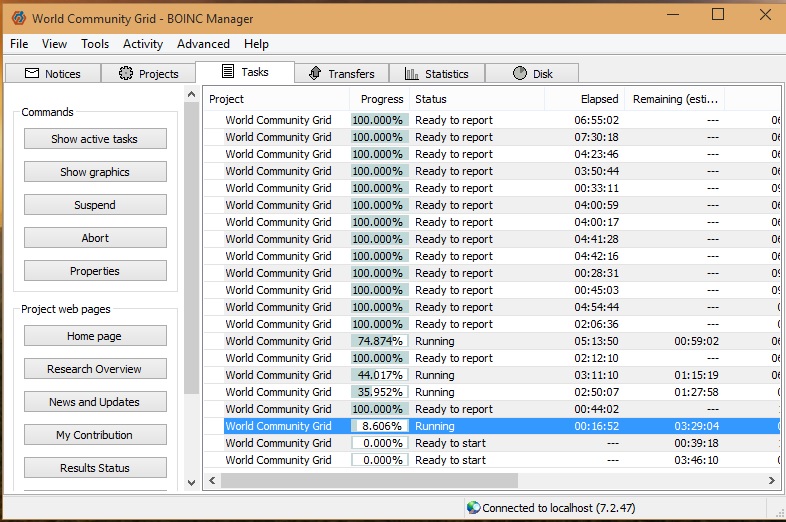
Task: Select the task with elapsed 00:33:11
Action: [x=492, y=188]
